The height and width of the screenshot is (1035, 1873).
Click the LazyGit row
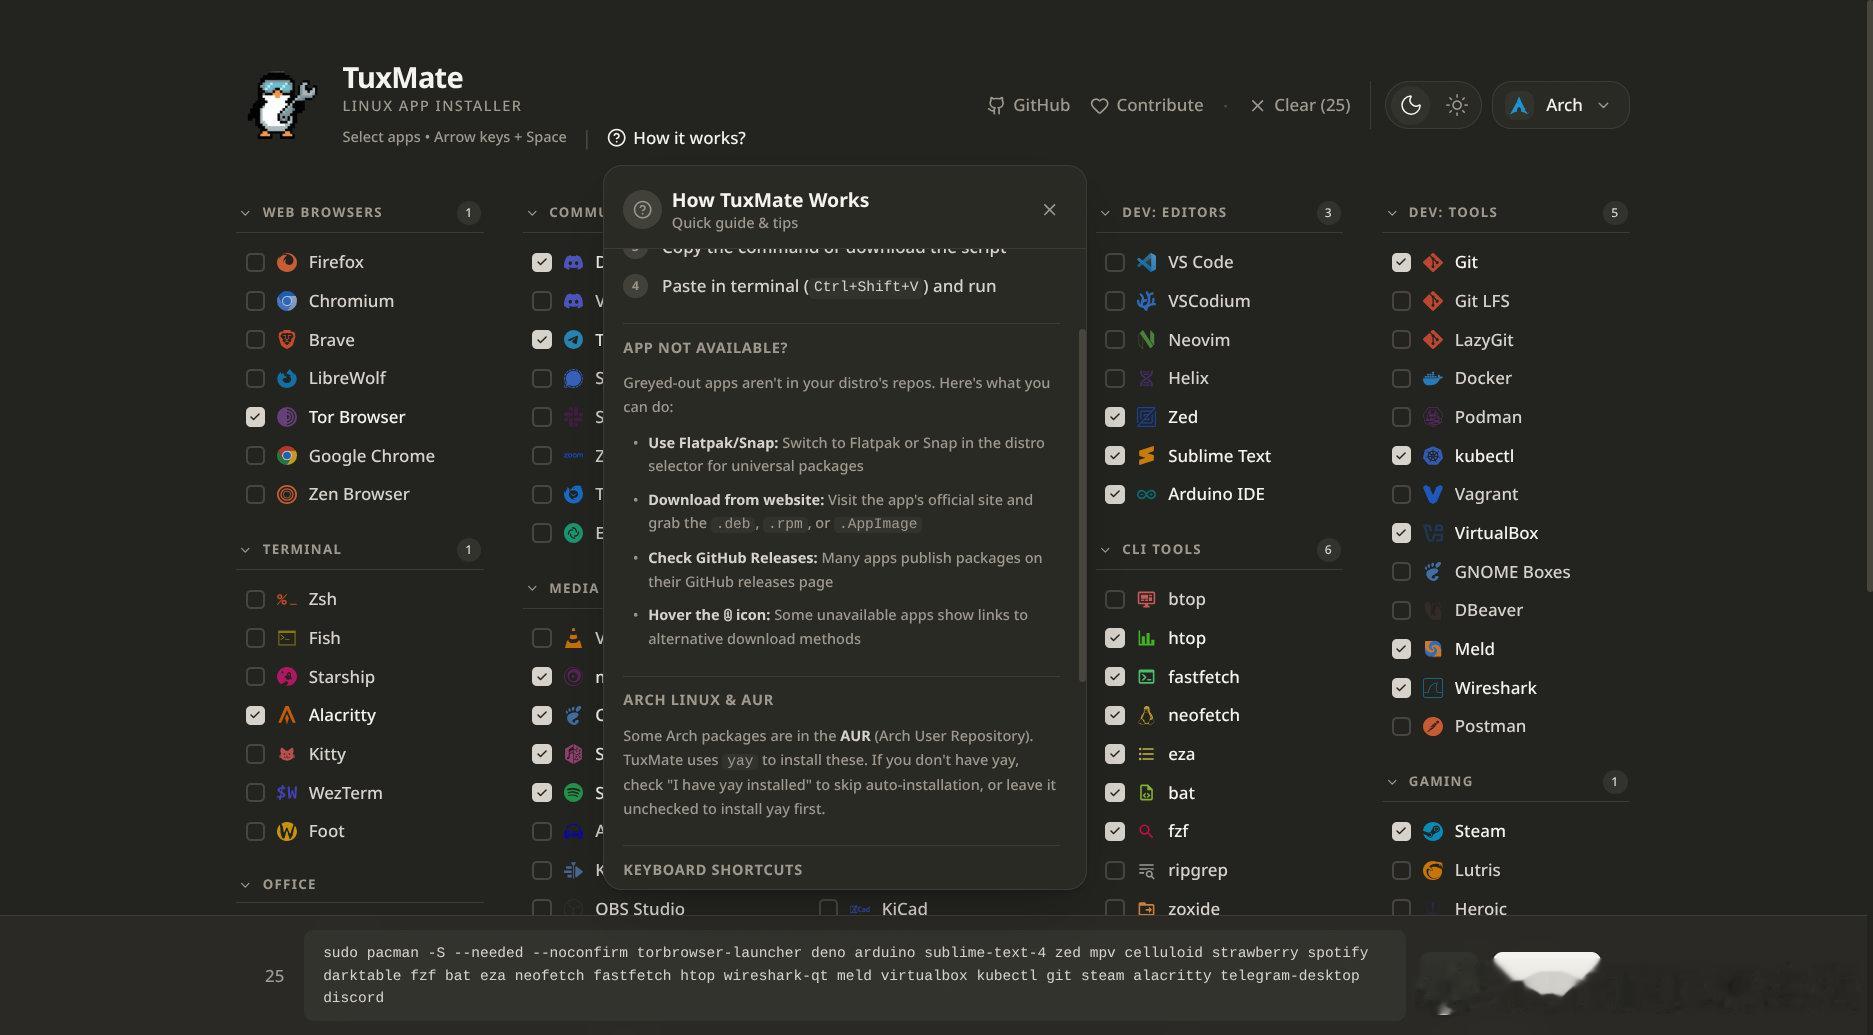tap(1506, 340)
